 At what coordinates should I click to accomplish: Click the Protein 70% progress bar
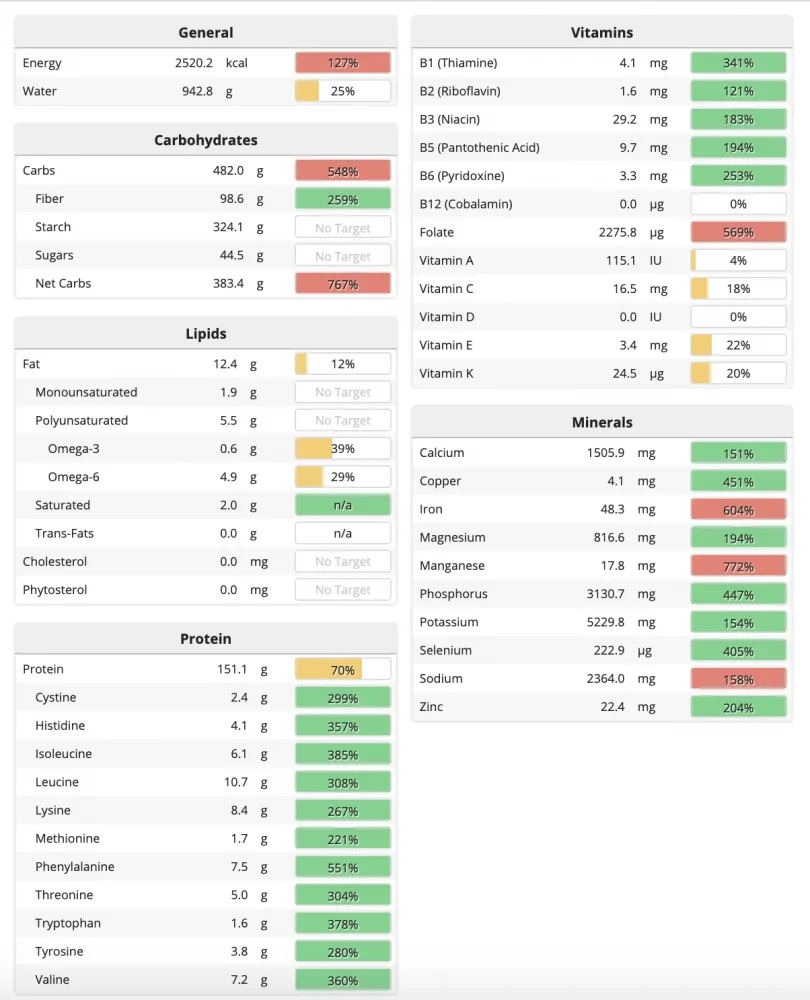[x=342, y=669]
